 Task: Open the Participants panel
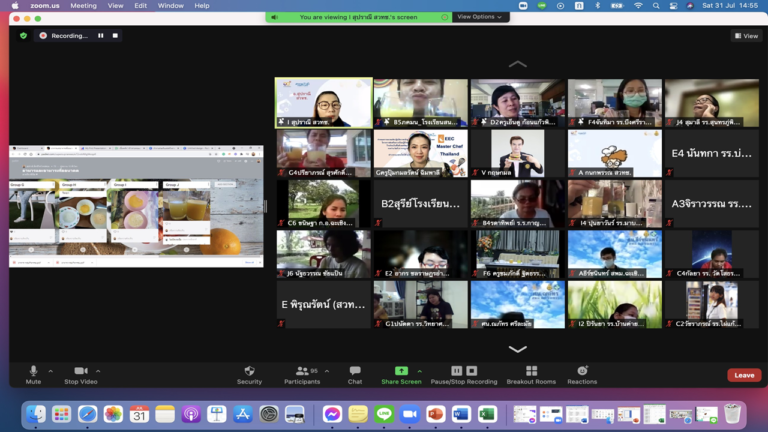pos(302,371)
